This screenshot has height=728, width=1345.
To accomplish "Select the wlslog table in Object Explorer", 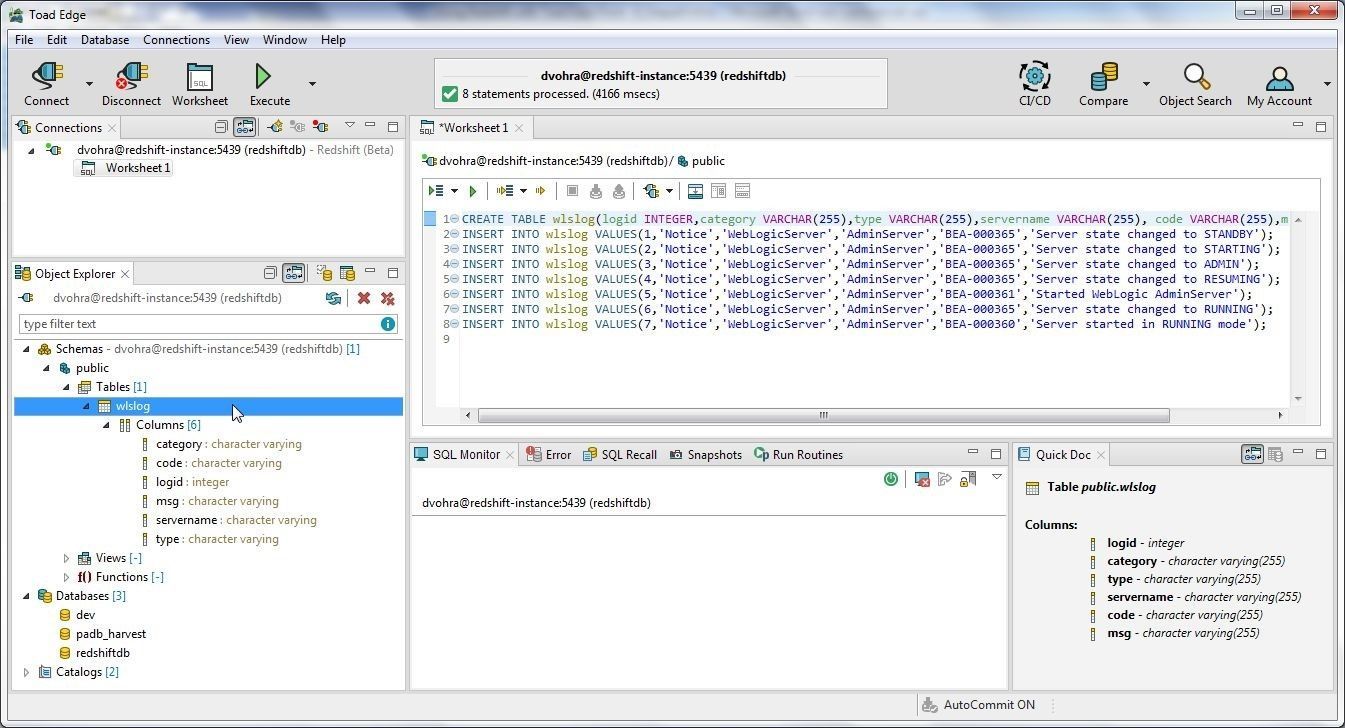I will click(x=132, y=406).
